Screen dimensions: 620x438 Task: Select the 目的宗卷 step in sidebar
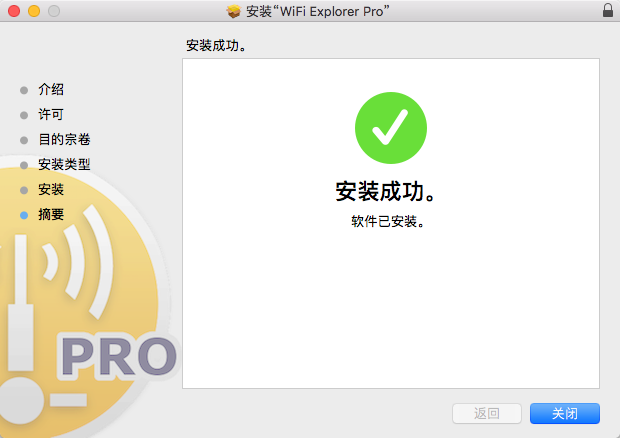[x=64, y=139]
